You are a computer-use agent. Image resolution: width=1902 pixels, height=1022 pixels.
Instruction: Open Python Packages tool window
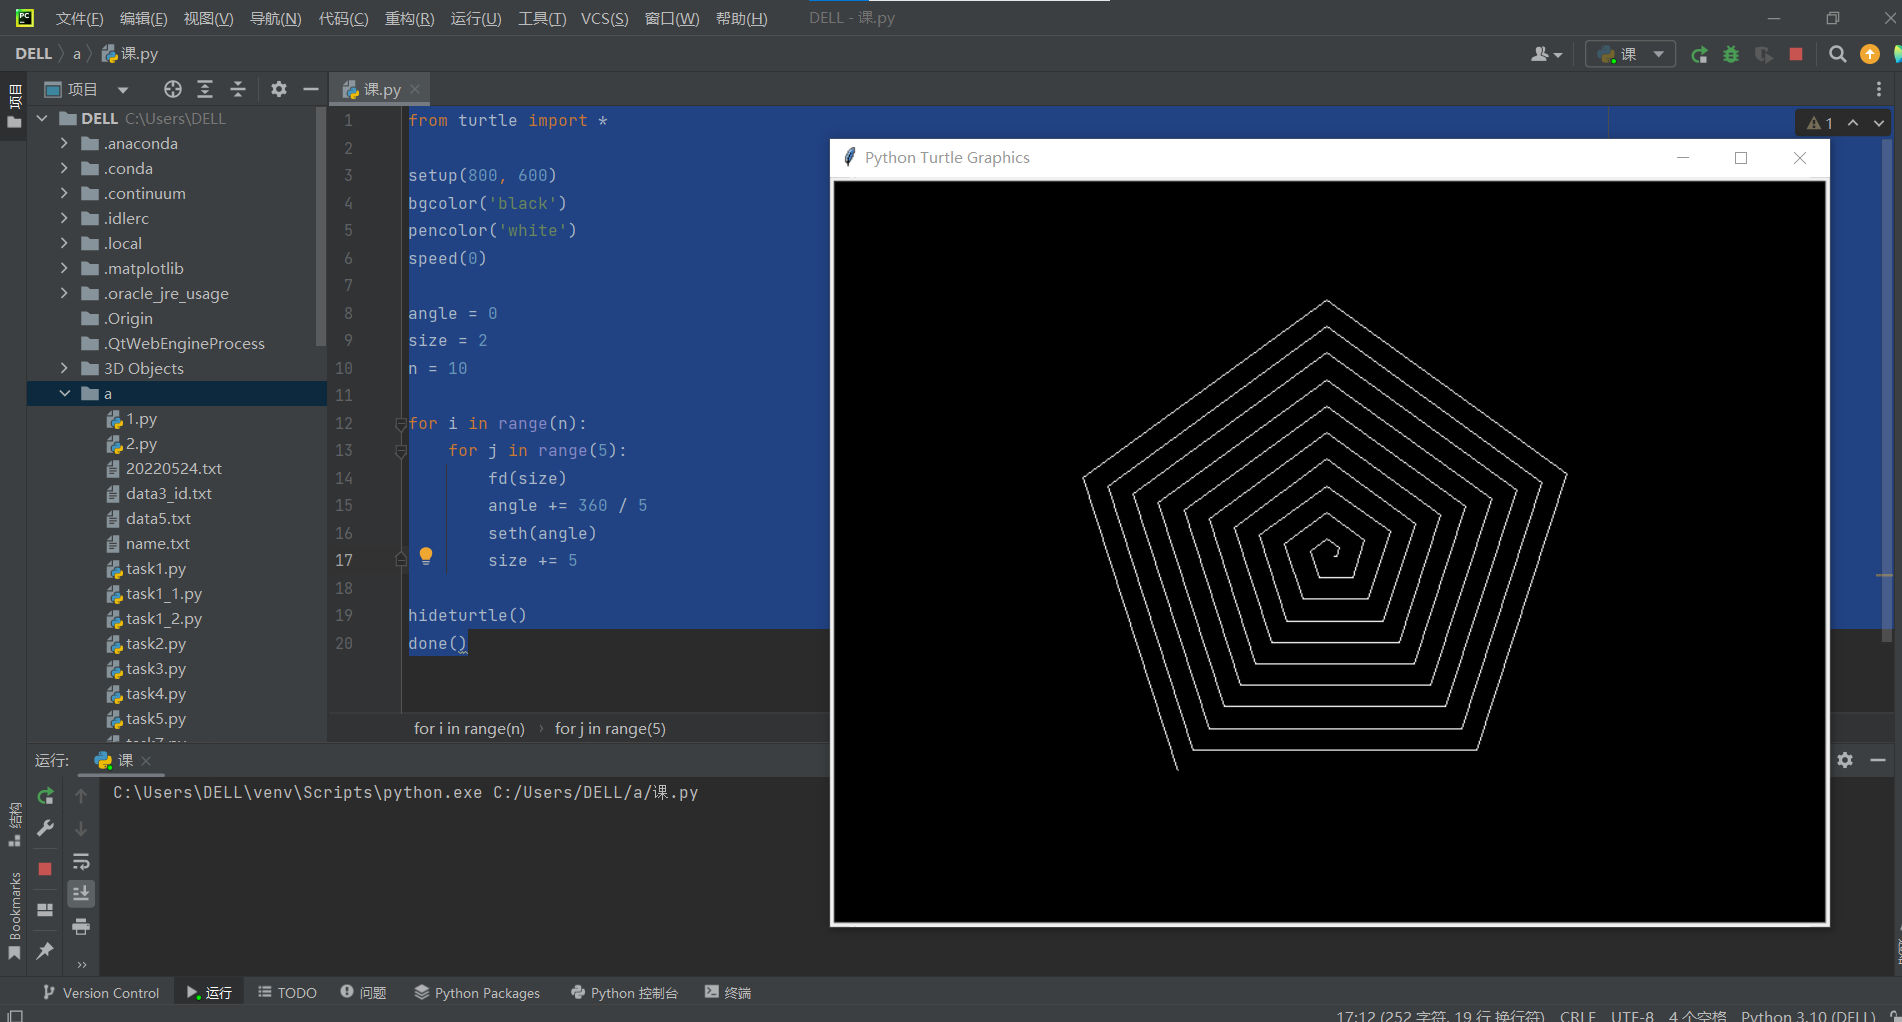[477, 992]
